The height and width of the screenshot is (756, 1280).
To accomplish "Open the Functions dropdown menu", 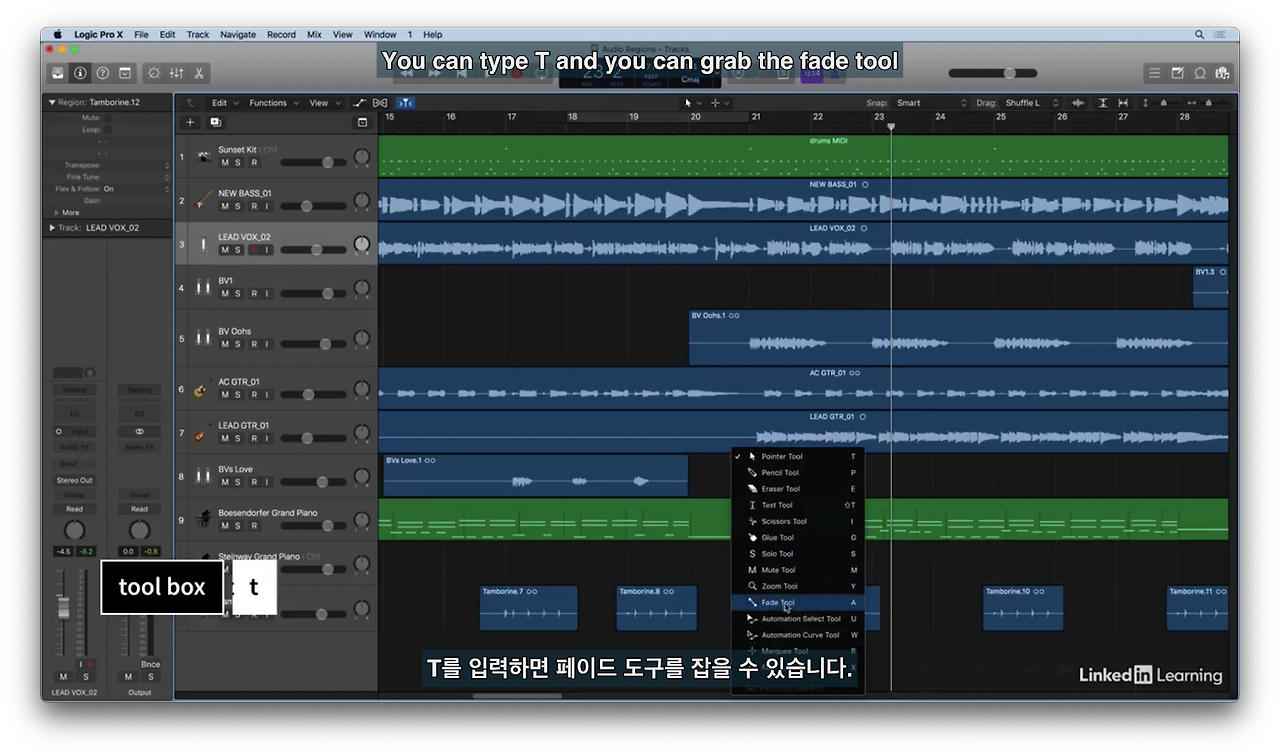I will (272, 103).
